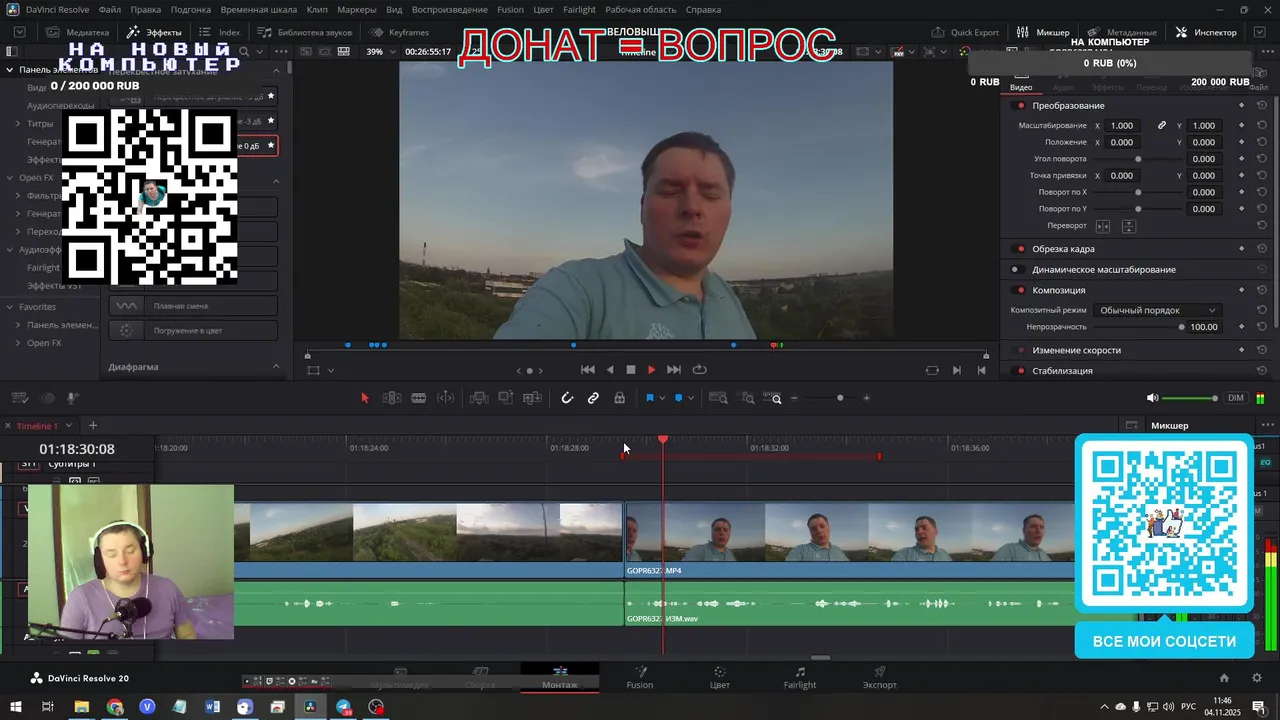
Task: Stop playback in the viewer
Action: point(631,370)
